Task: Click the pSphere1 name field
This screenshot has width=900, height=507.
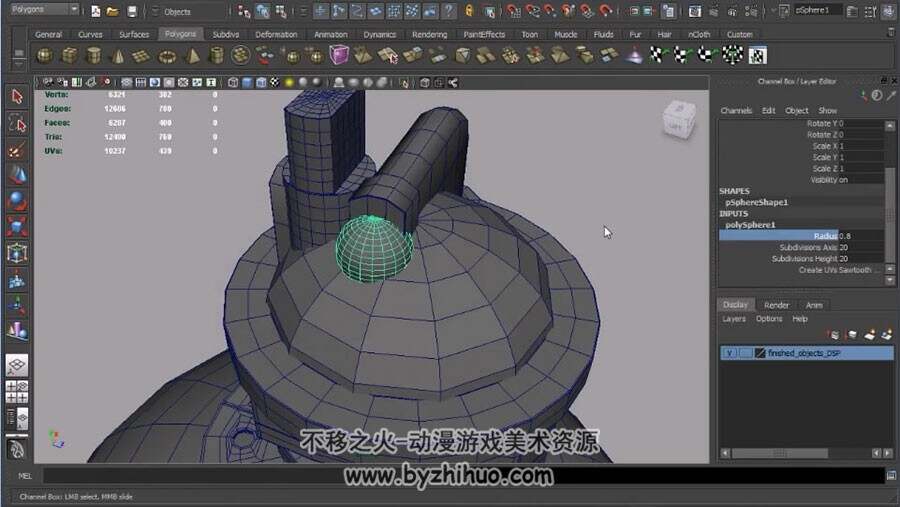Action: click(x=818, y=10)
